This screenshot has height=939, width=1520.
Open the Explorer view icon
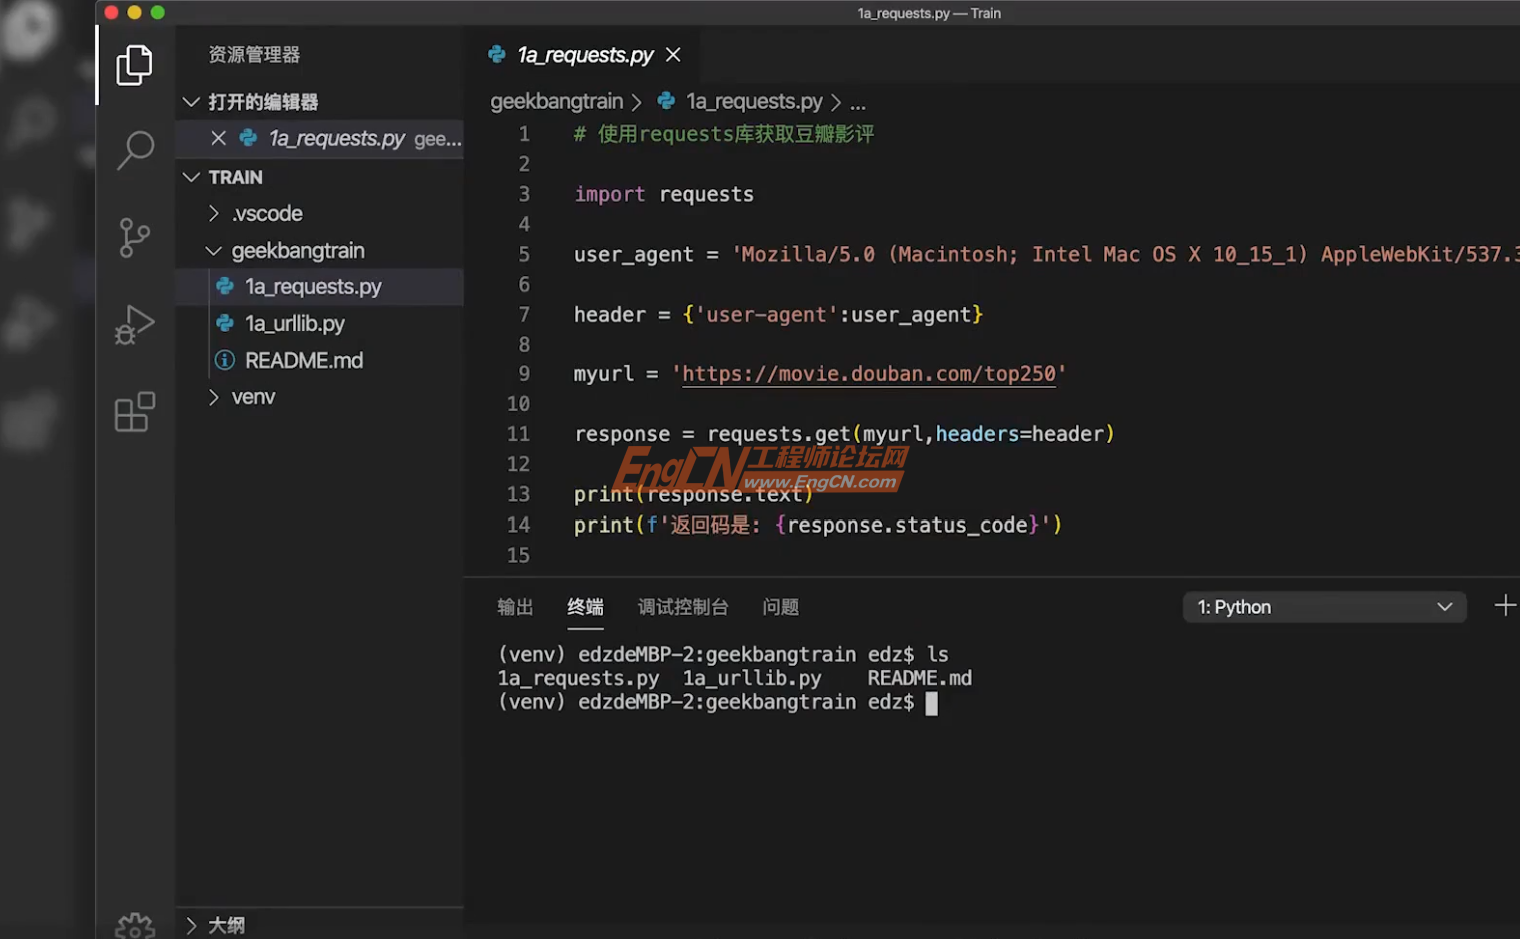(x=135, y=64)
